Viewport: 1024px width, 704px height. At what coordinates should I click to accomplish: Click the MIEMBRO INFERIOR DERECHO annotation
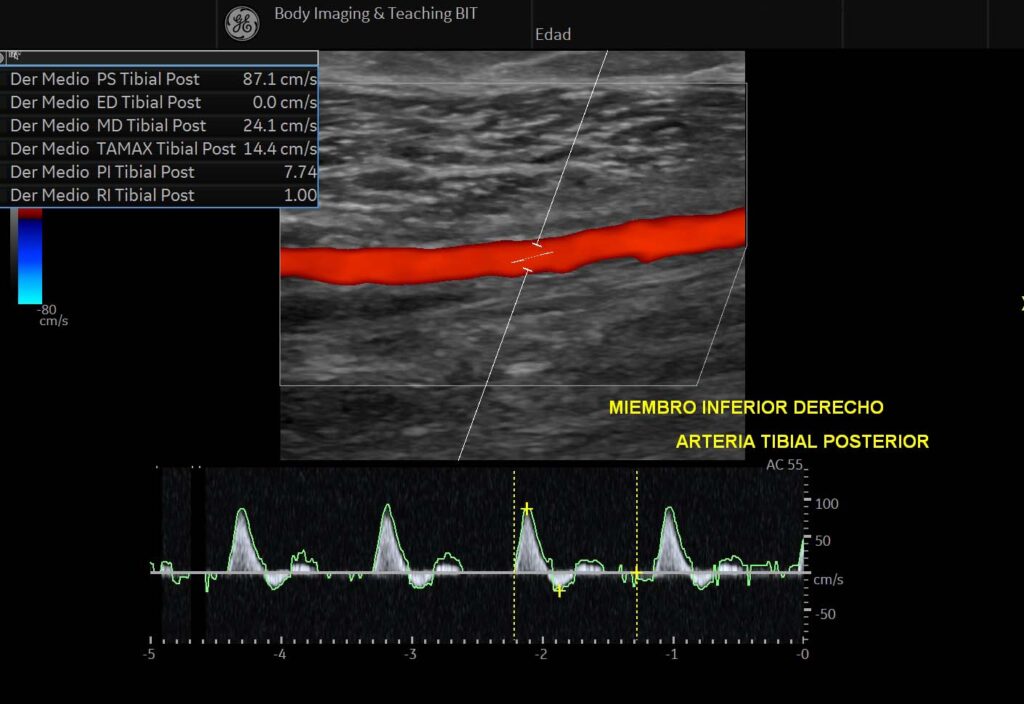coord(746,408)
